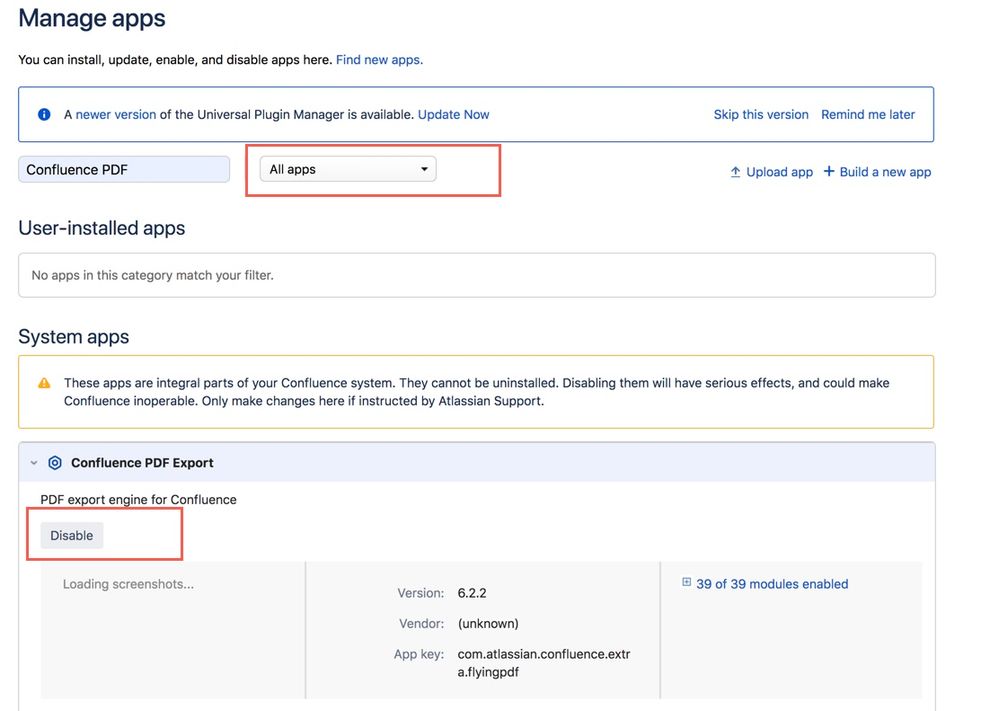Image resolution: width=999 pixels, height=711 pixels.
Task: Click the Loading screenshots... text
Action: pos(128,584)
